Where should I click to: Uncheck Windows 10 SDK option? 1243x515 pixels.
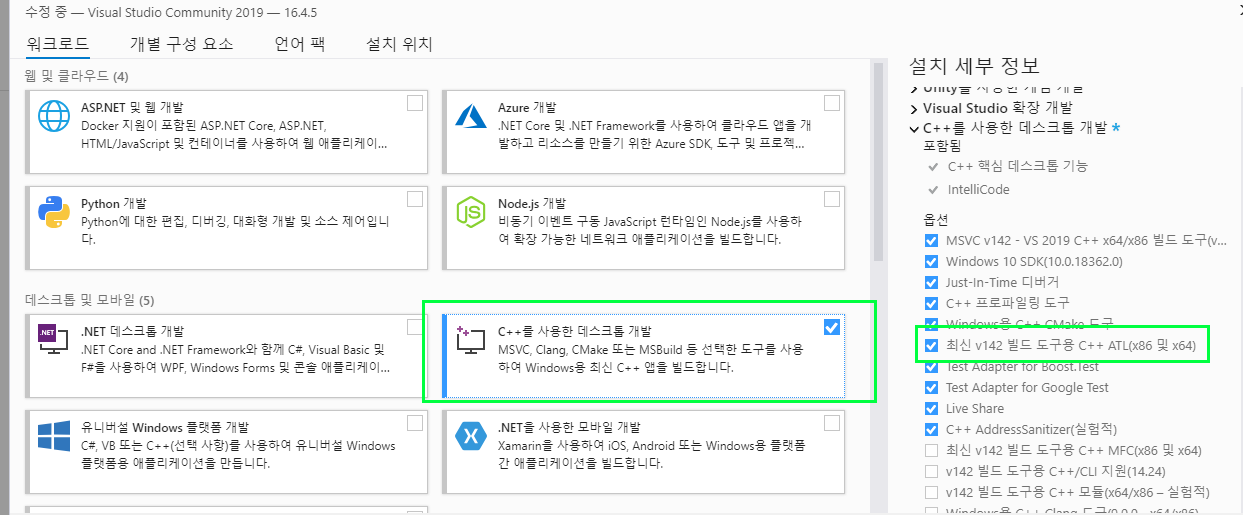tap(932, 261)
